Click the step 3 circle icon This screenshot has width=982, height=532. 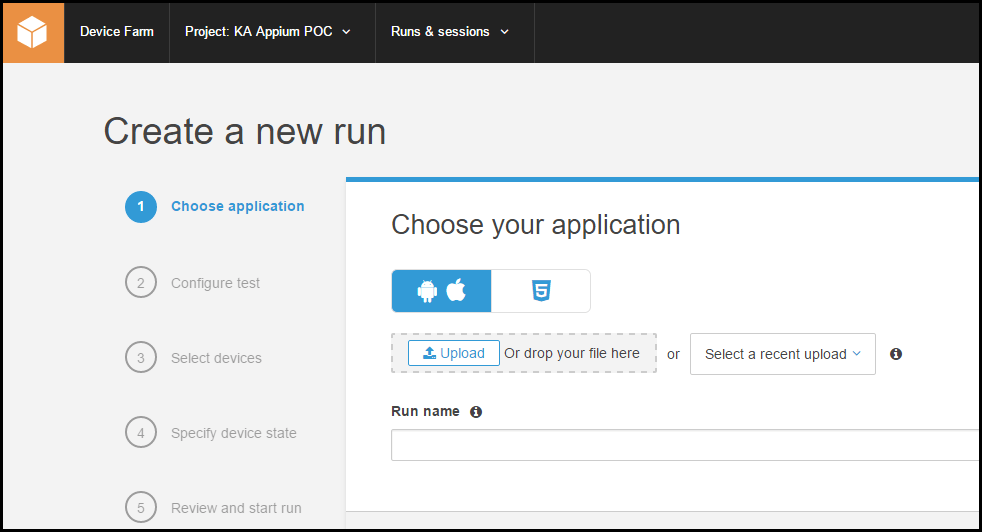pos(141,358)
